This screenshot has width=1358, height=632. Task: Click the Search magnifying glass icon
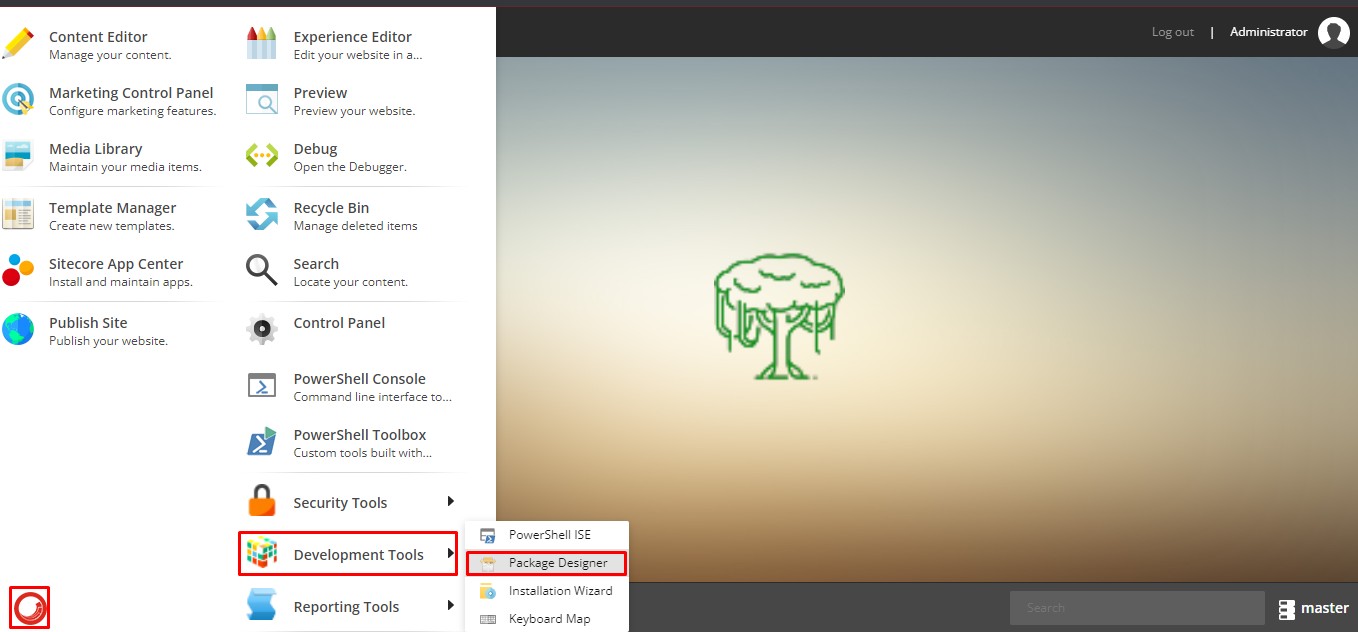[262, 271]
